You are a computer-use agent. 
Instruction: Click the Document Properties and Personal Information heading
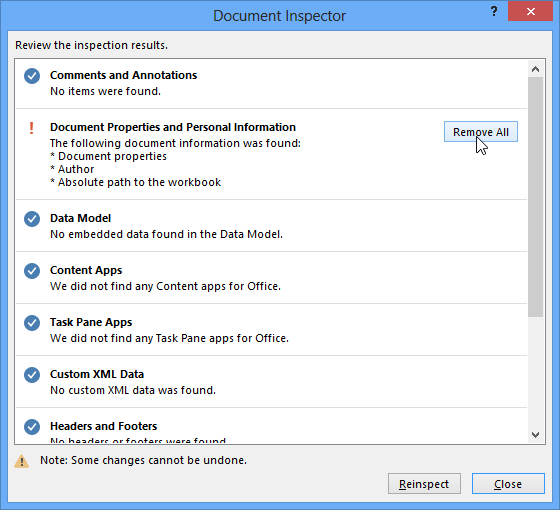point(173,127)
